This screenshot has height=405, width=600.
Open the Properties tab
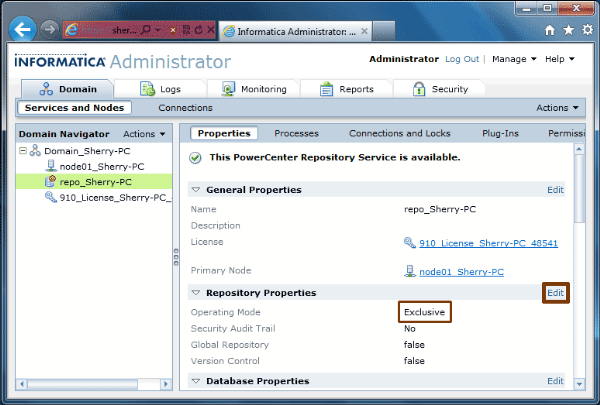(x=224, y=133)
